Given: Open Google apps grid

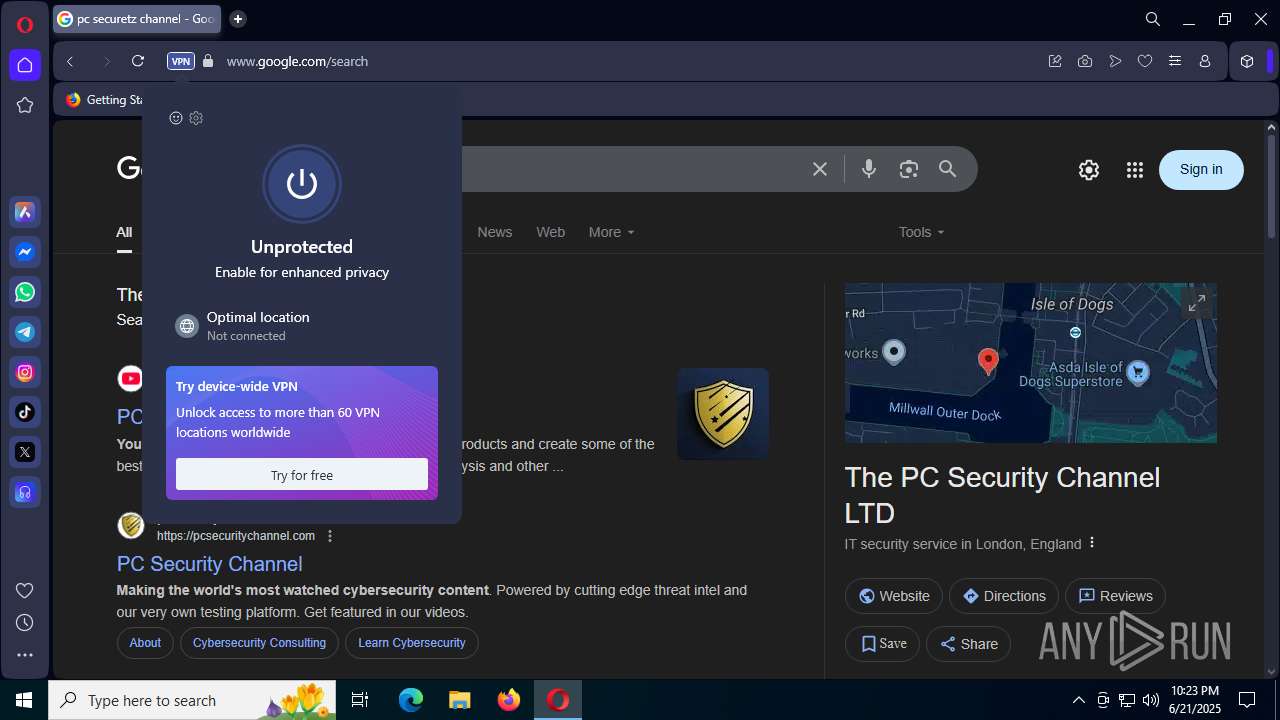Looking at the screenshot, I should [x=1134, y=170].
